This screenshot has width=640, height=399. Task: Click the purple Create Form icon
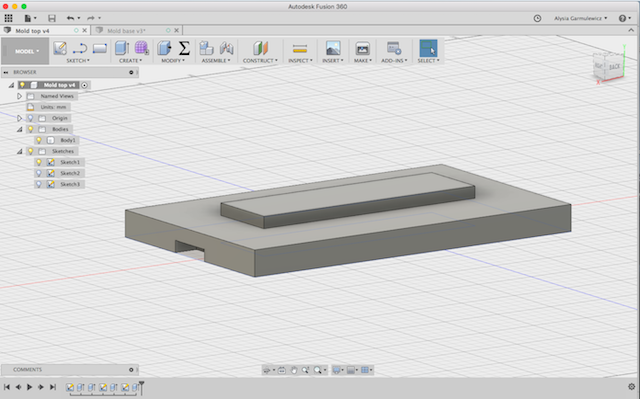(x=142, y=48)
